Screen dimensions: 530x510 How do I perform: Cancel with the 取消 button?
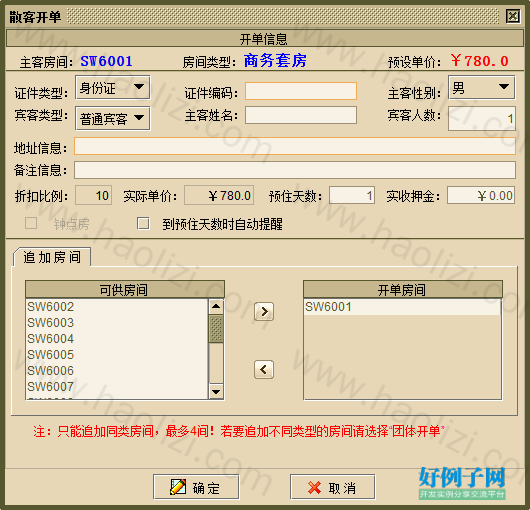tap(333, 487)
